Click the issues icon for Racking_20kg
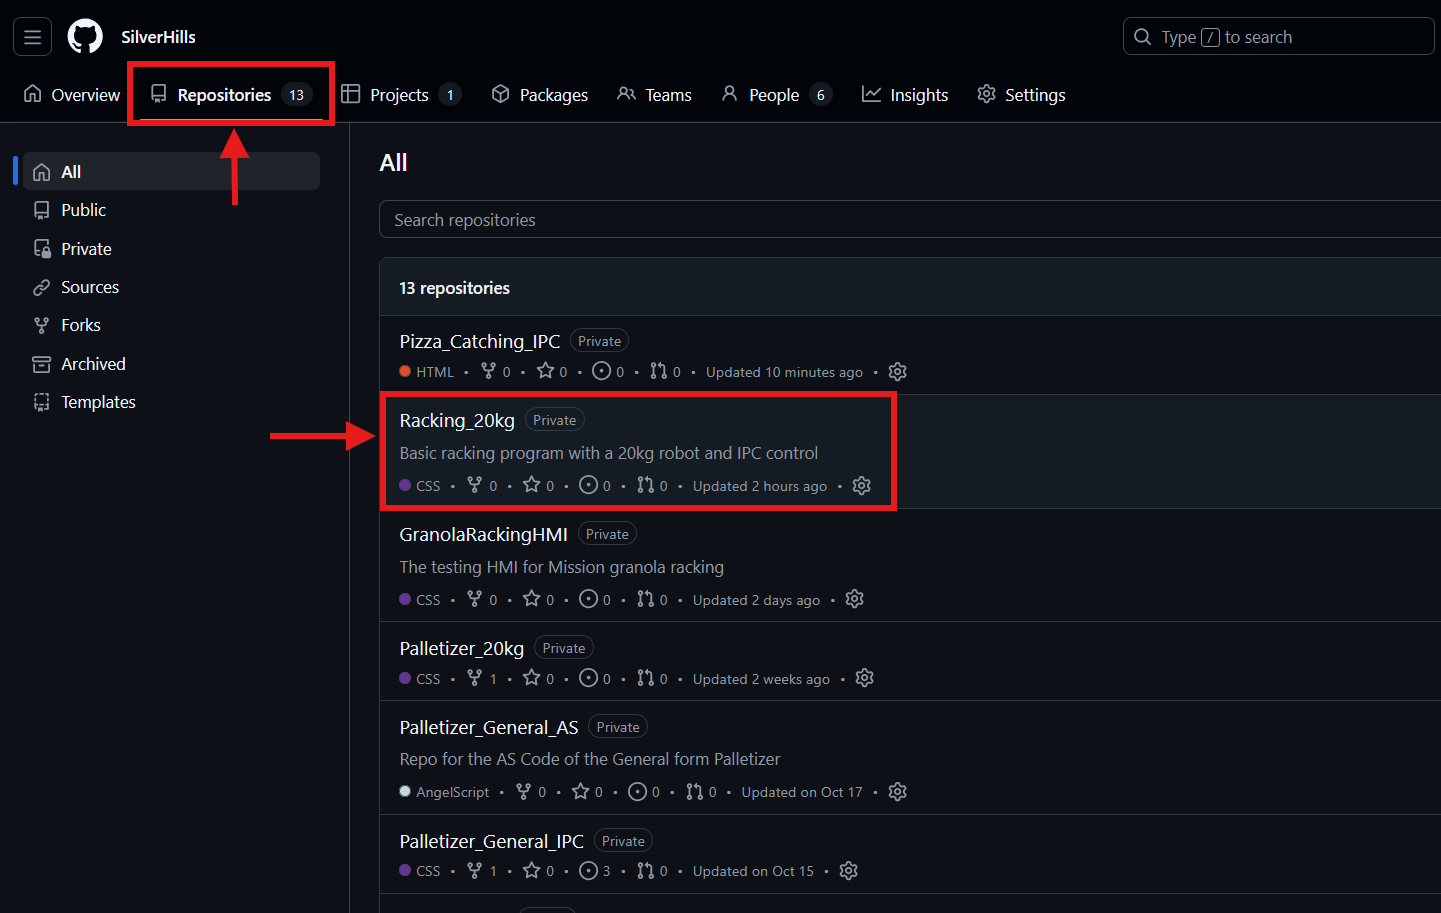Viewport: 1441px width, 913px height. 588,485
